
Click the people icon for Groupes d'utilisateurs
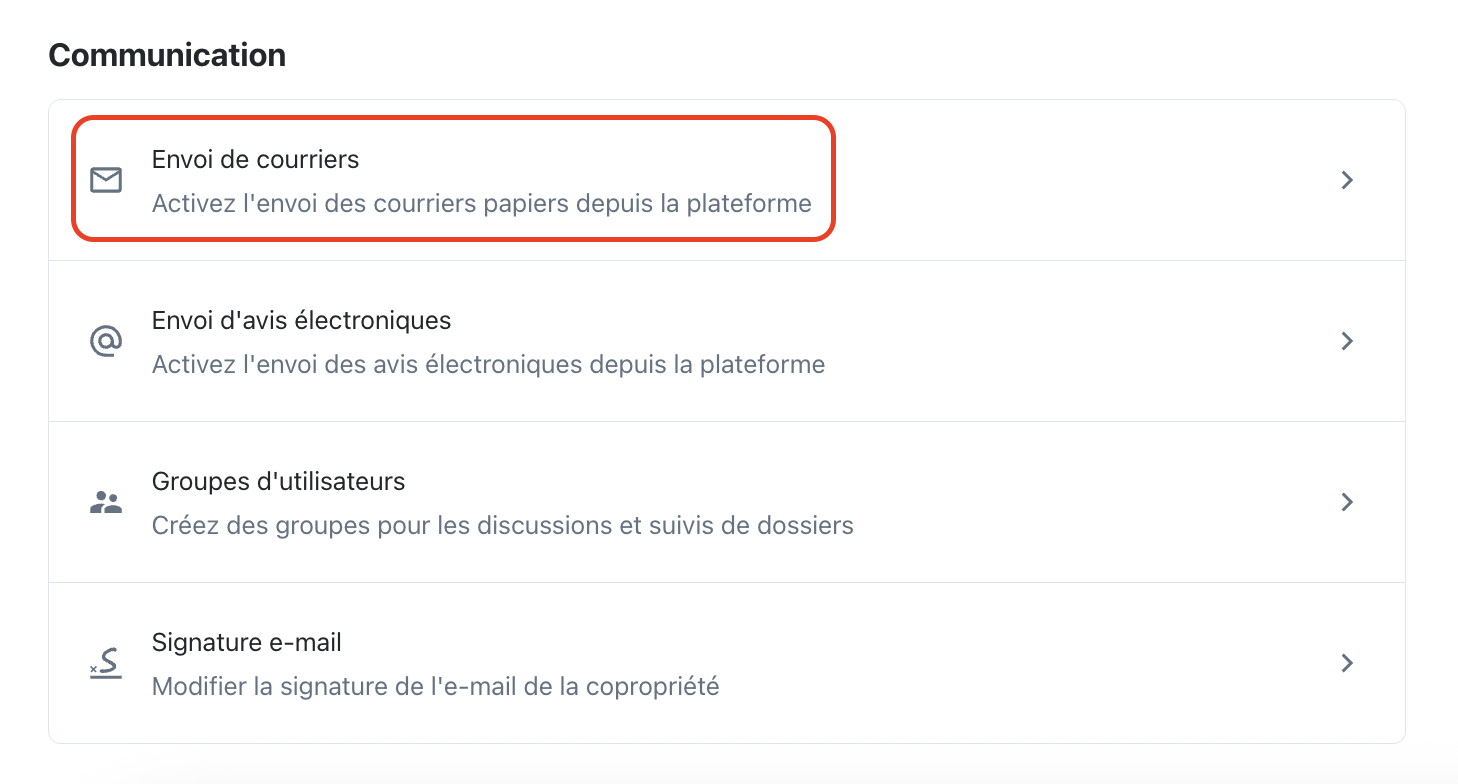[x=106, y=502]
